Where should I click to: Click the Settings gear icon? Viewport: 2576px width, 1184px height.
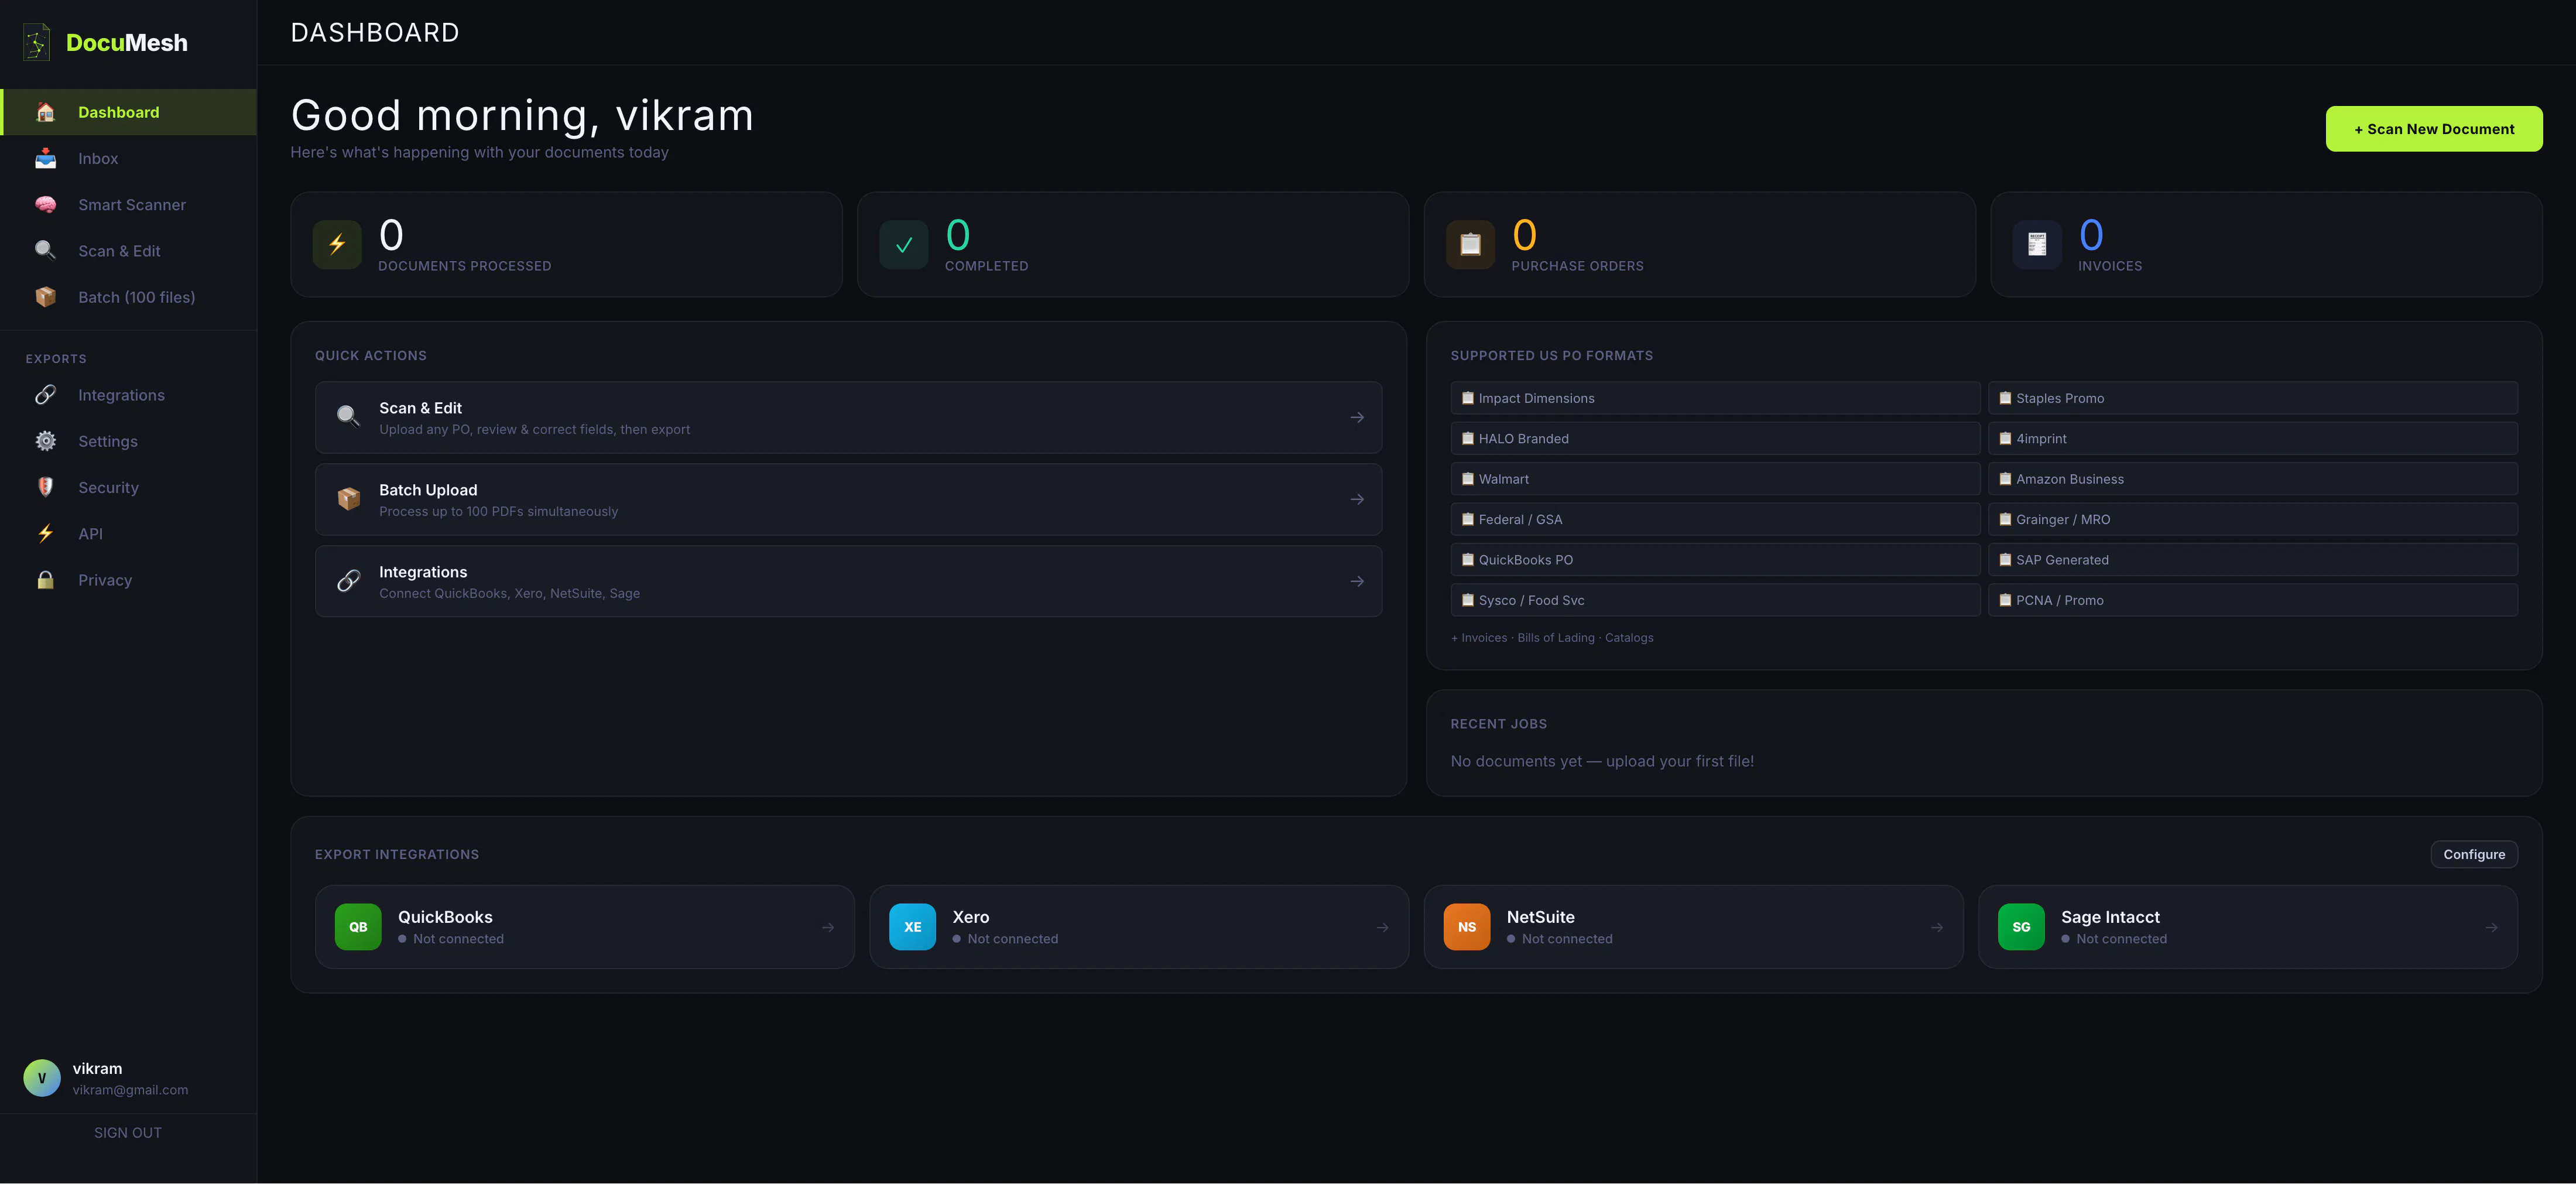[45, 441]
